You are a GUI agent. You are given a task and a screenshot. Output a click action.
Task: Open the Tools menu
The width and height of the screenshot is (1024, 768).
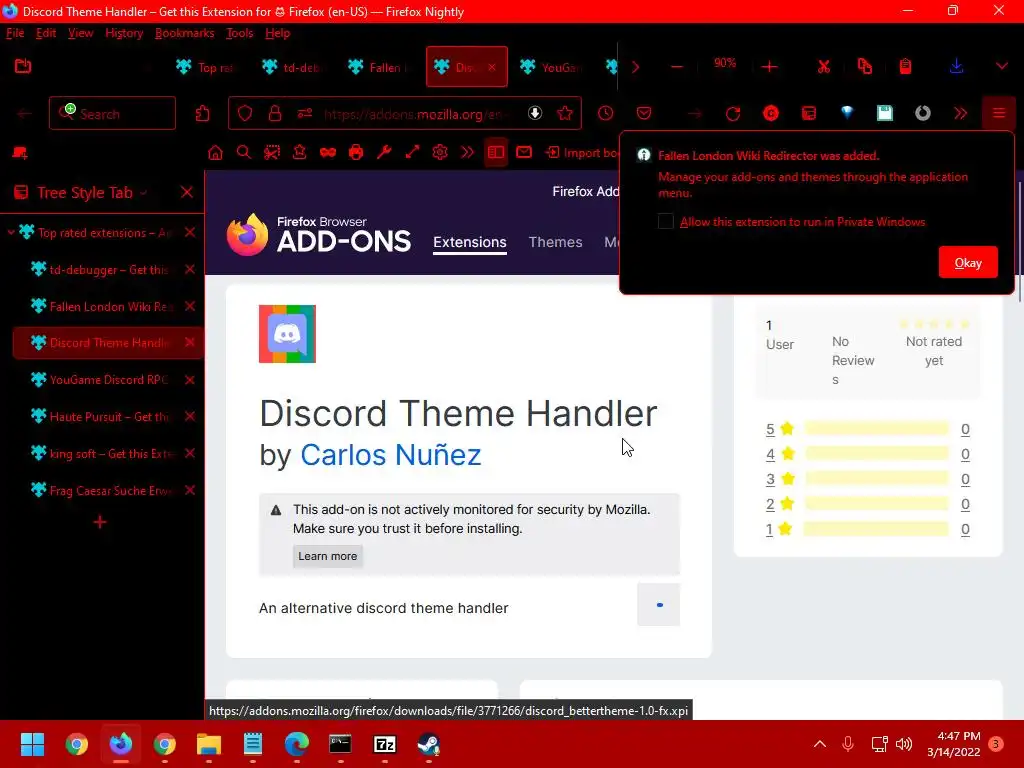(x=240, y=33)
